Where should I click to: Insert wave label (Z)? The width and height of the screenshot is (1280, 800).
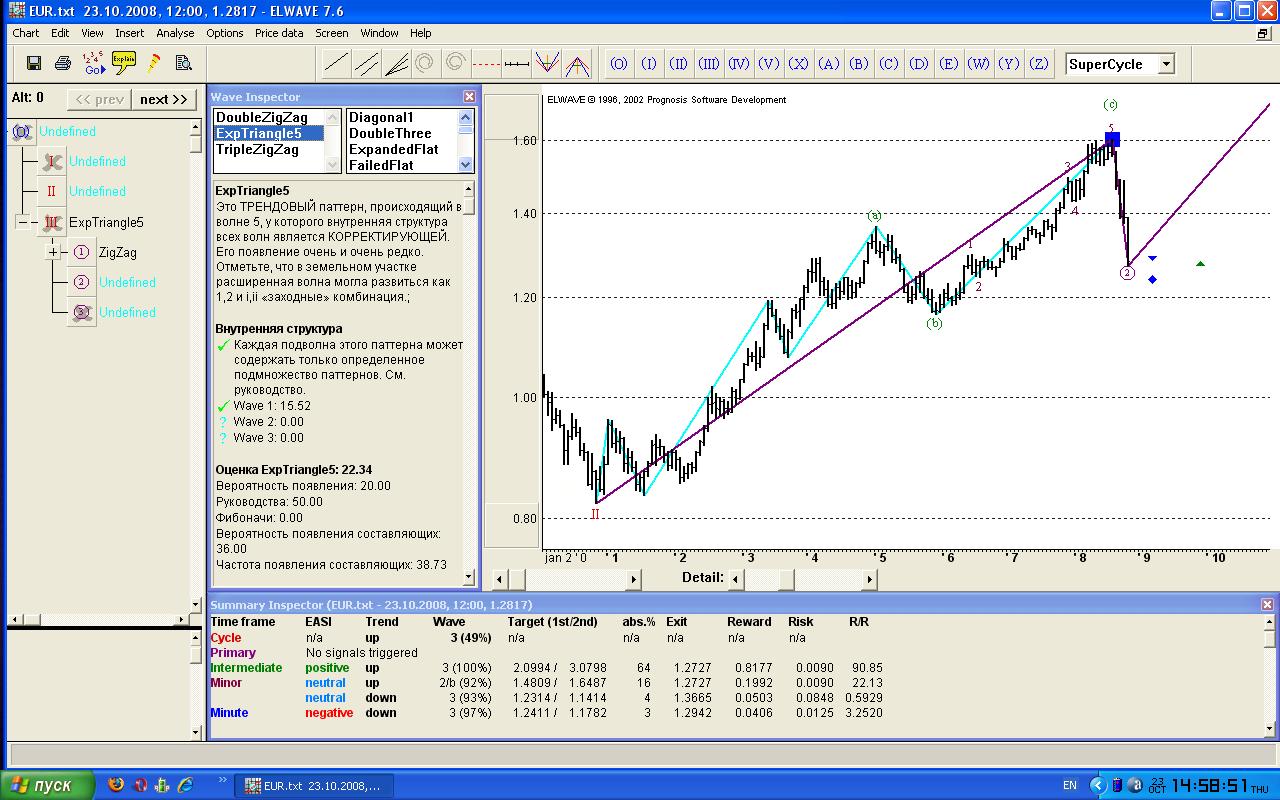click(x=1039, y=64)
